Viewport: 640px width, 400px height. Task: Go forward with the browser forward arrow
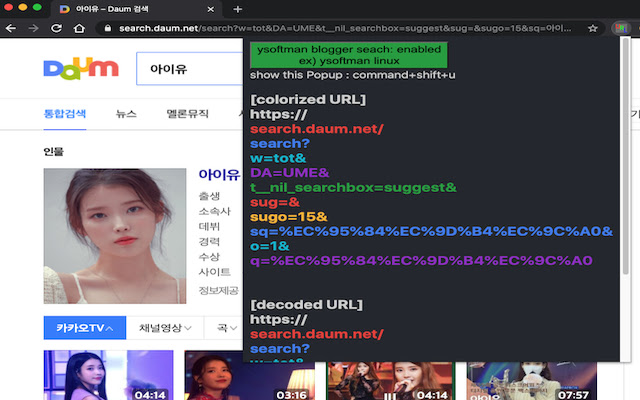point(33,28)
